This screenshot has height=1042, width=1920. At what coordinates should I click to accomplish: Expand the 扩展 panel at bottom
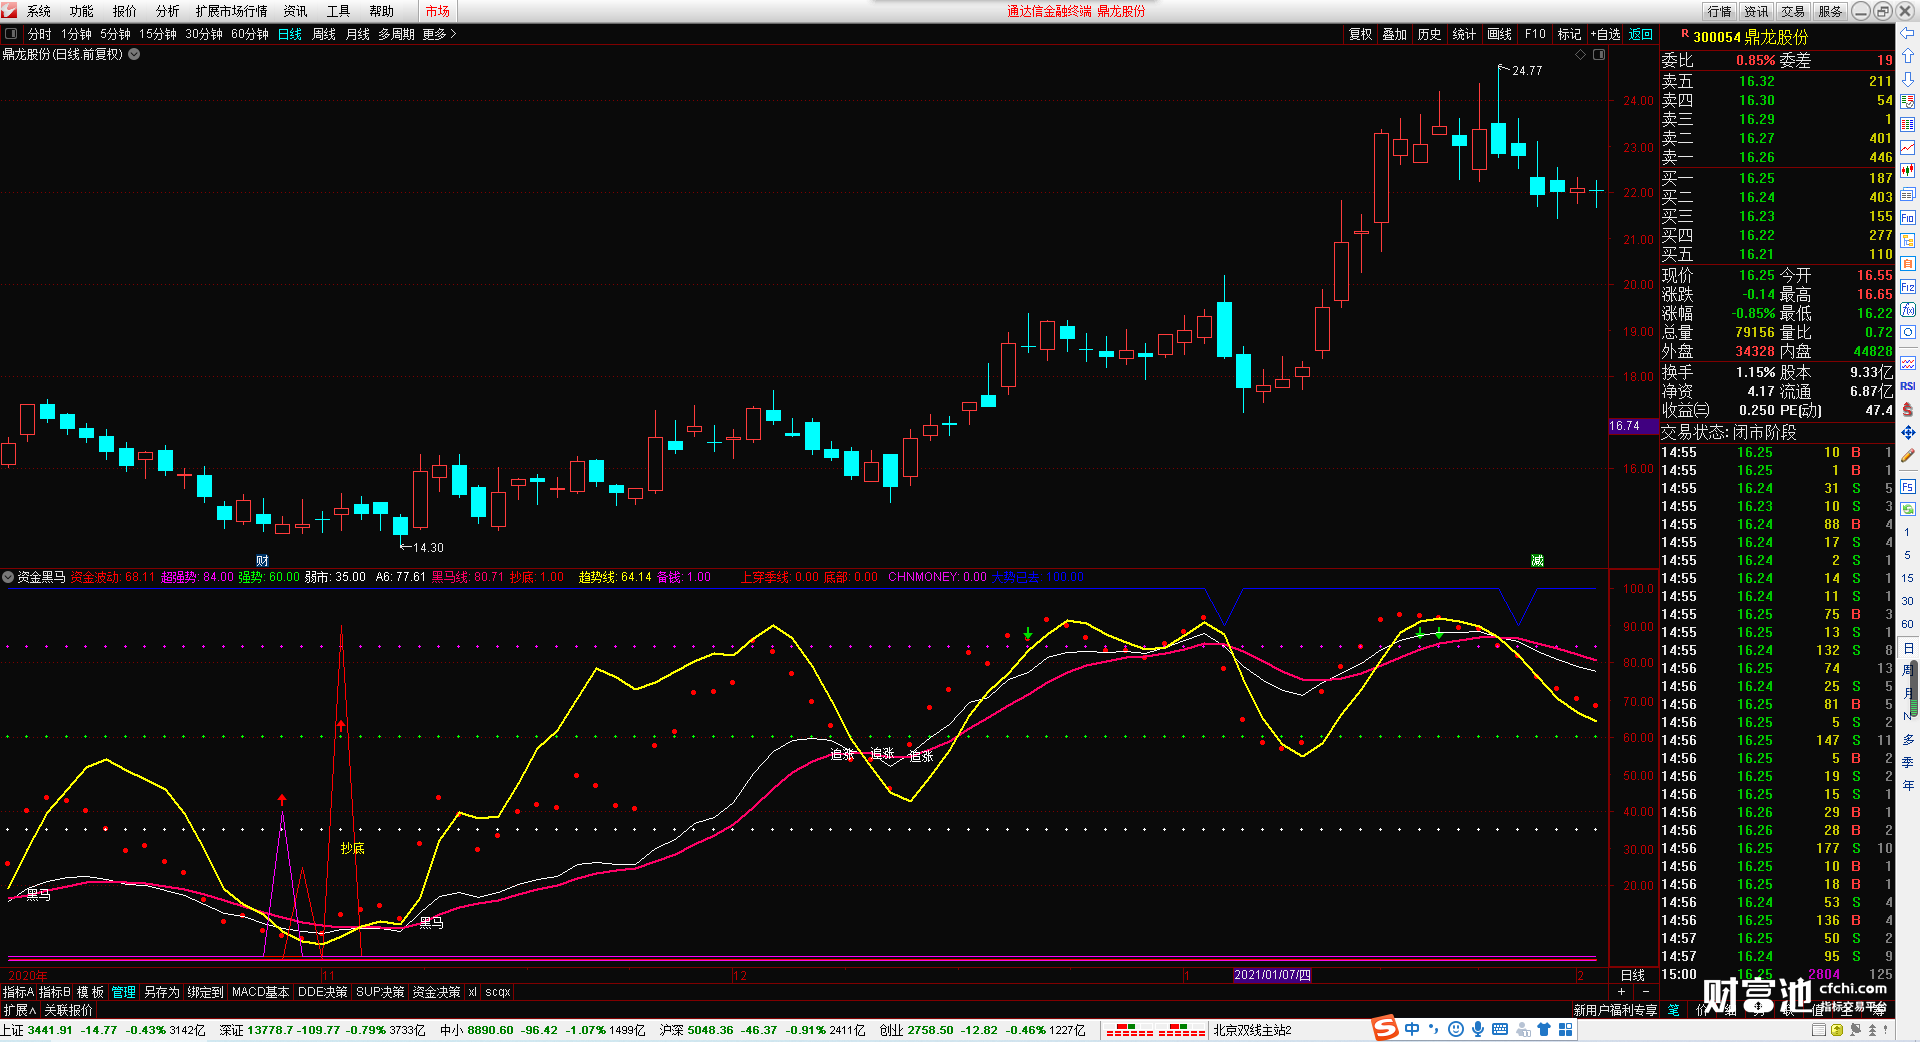tap(19, 1010)
